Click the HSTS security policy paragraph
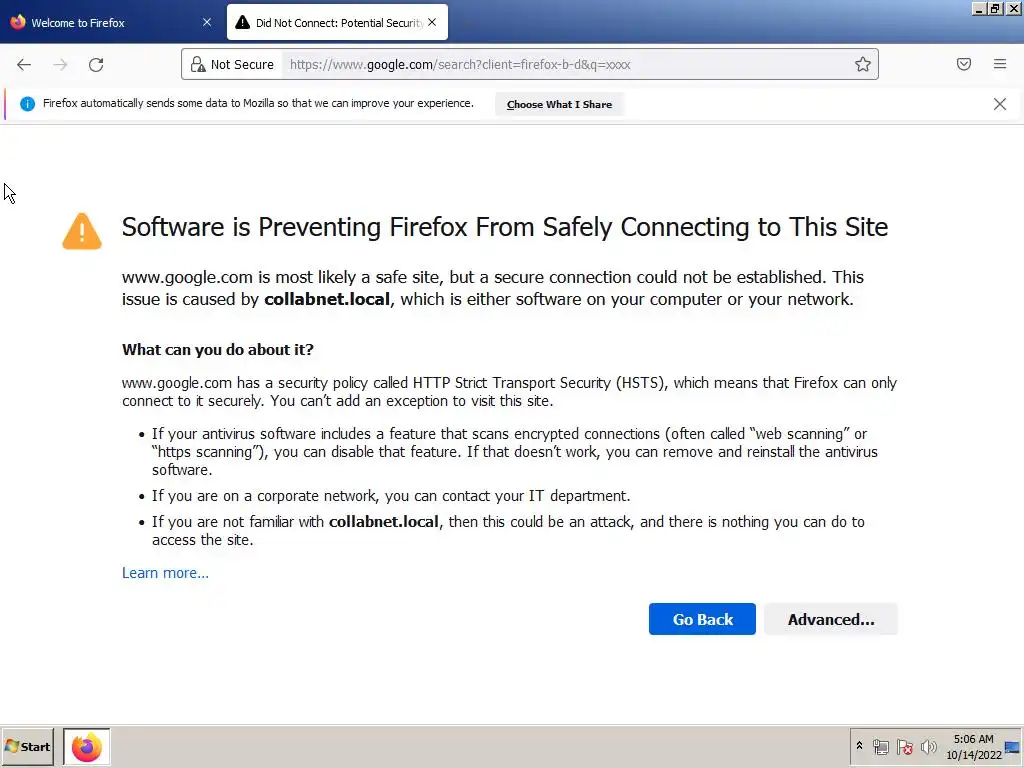The height and width of the screenshot is (768, 1024). pyautogui.click(x=509, y=392)
